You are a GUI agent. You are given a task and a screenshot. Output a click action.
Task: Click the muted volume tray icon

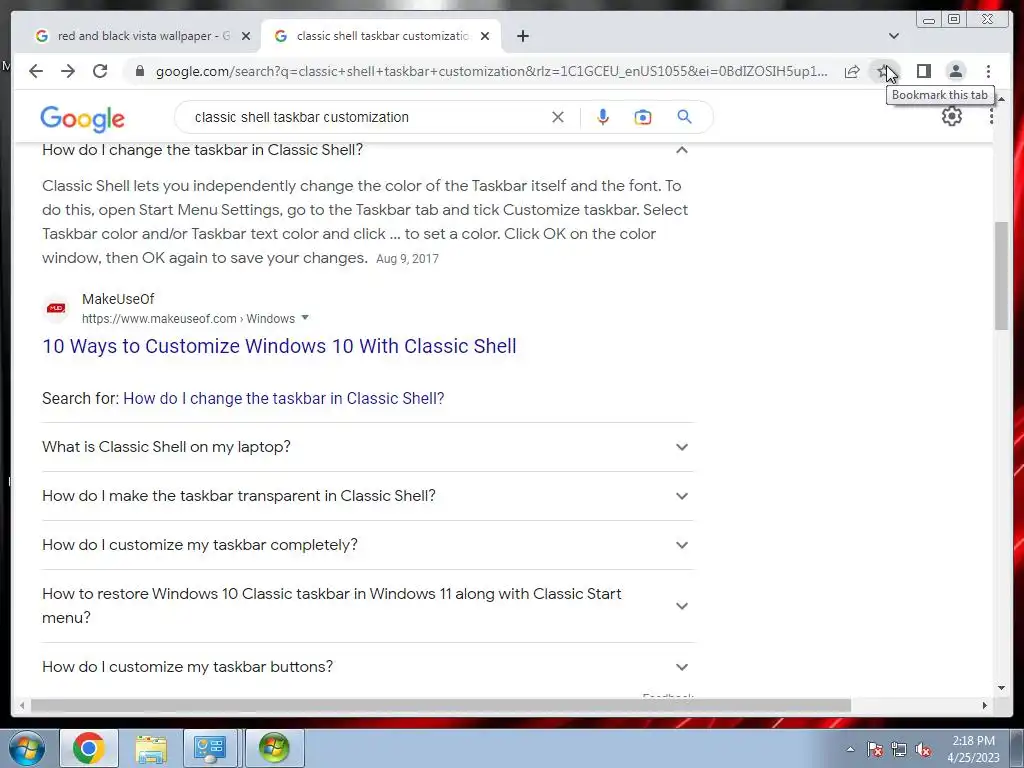tap(923, 749)
